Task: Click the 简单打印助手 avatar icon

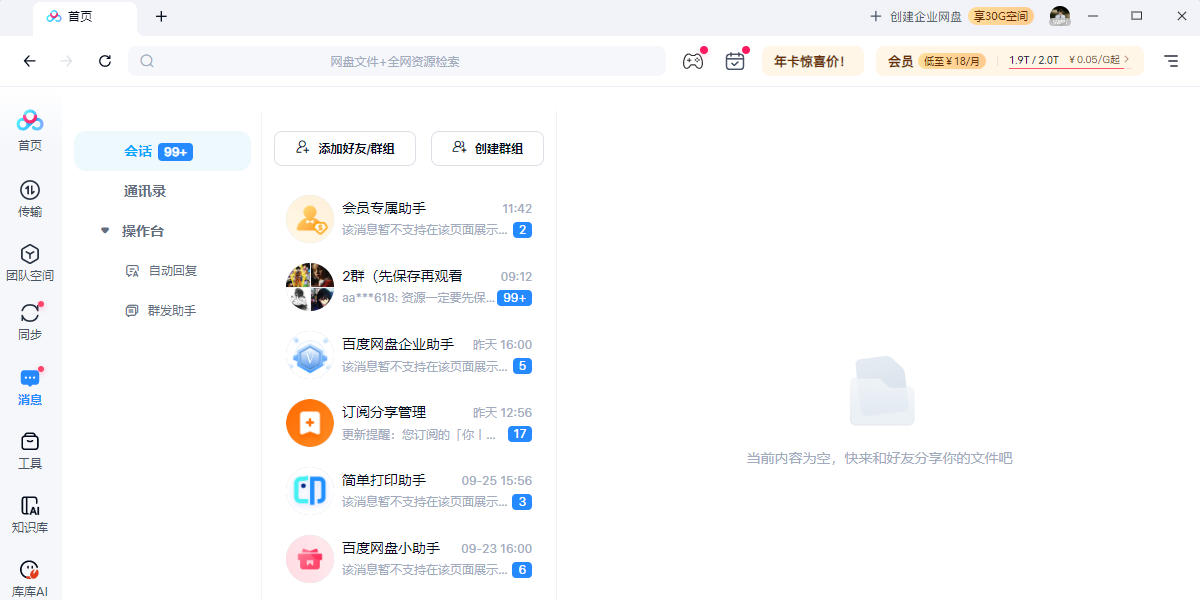Action: coord(310,491)
